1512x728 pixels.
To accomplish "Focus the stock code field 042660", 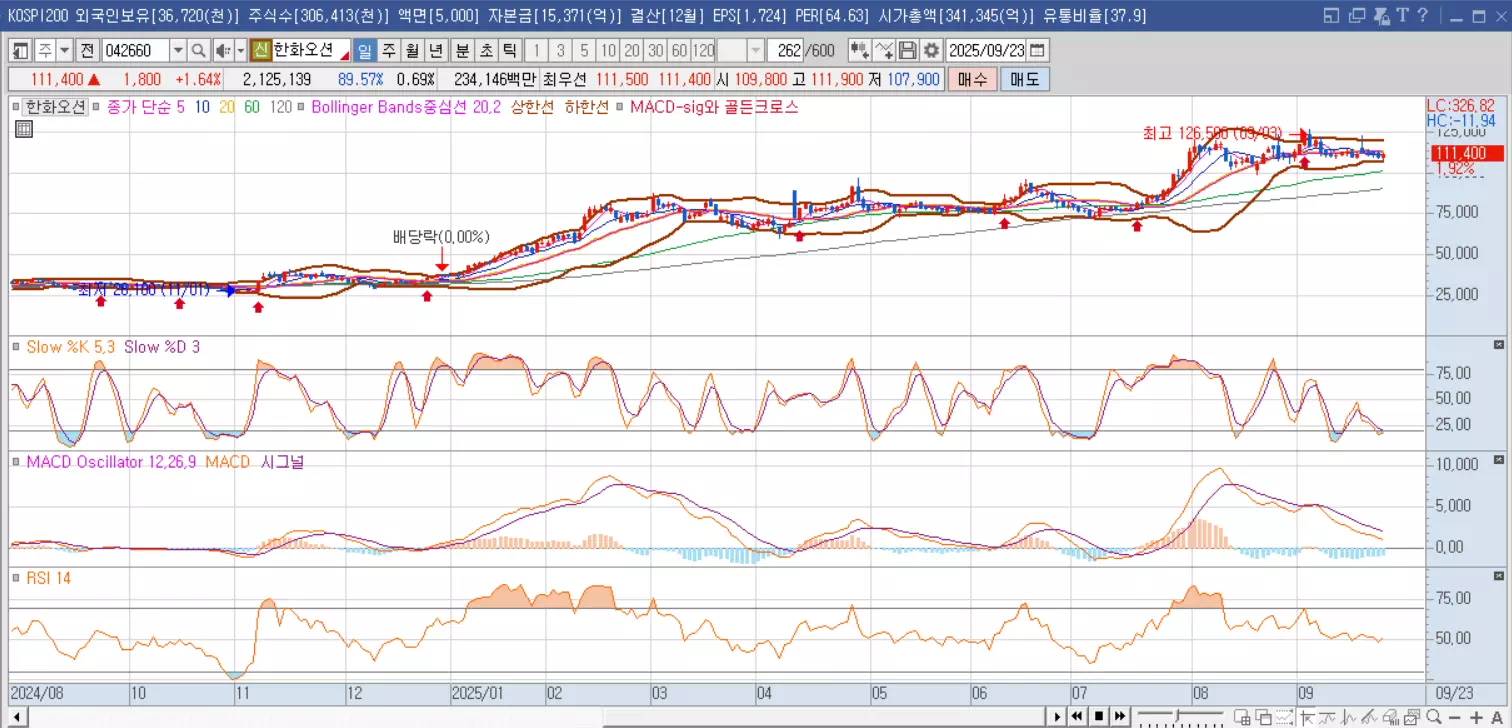I will click(x=135, y=51).
